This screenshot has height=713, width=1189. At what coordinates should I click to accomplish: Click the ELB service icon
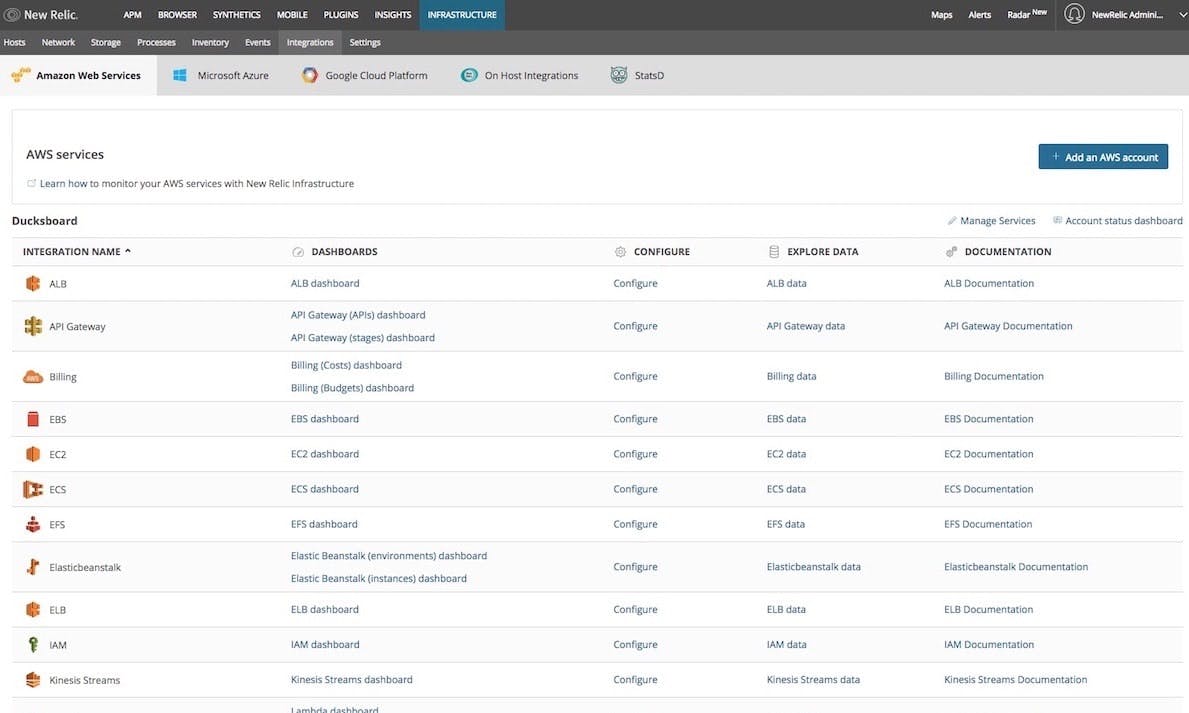click(33, 609)
